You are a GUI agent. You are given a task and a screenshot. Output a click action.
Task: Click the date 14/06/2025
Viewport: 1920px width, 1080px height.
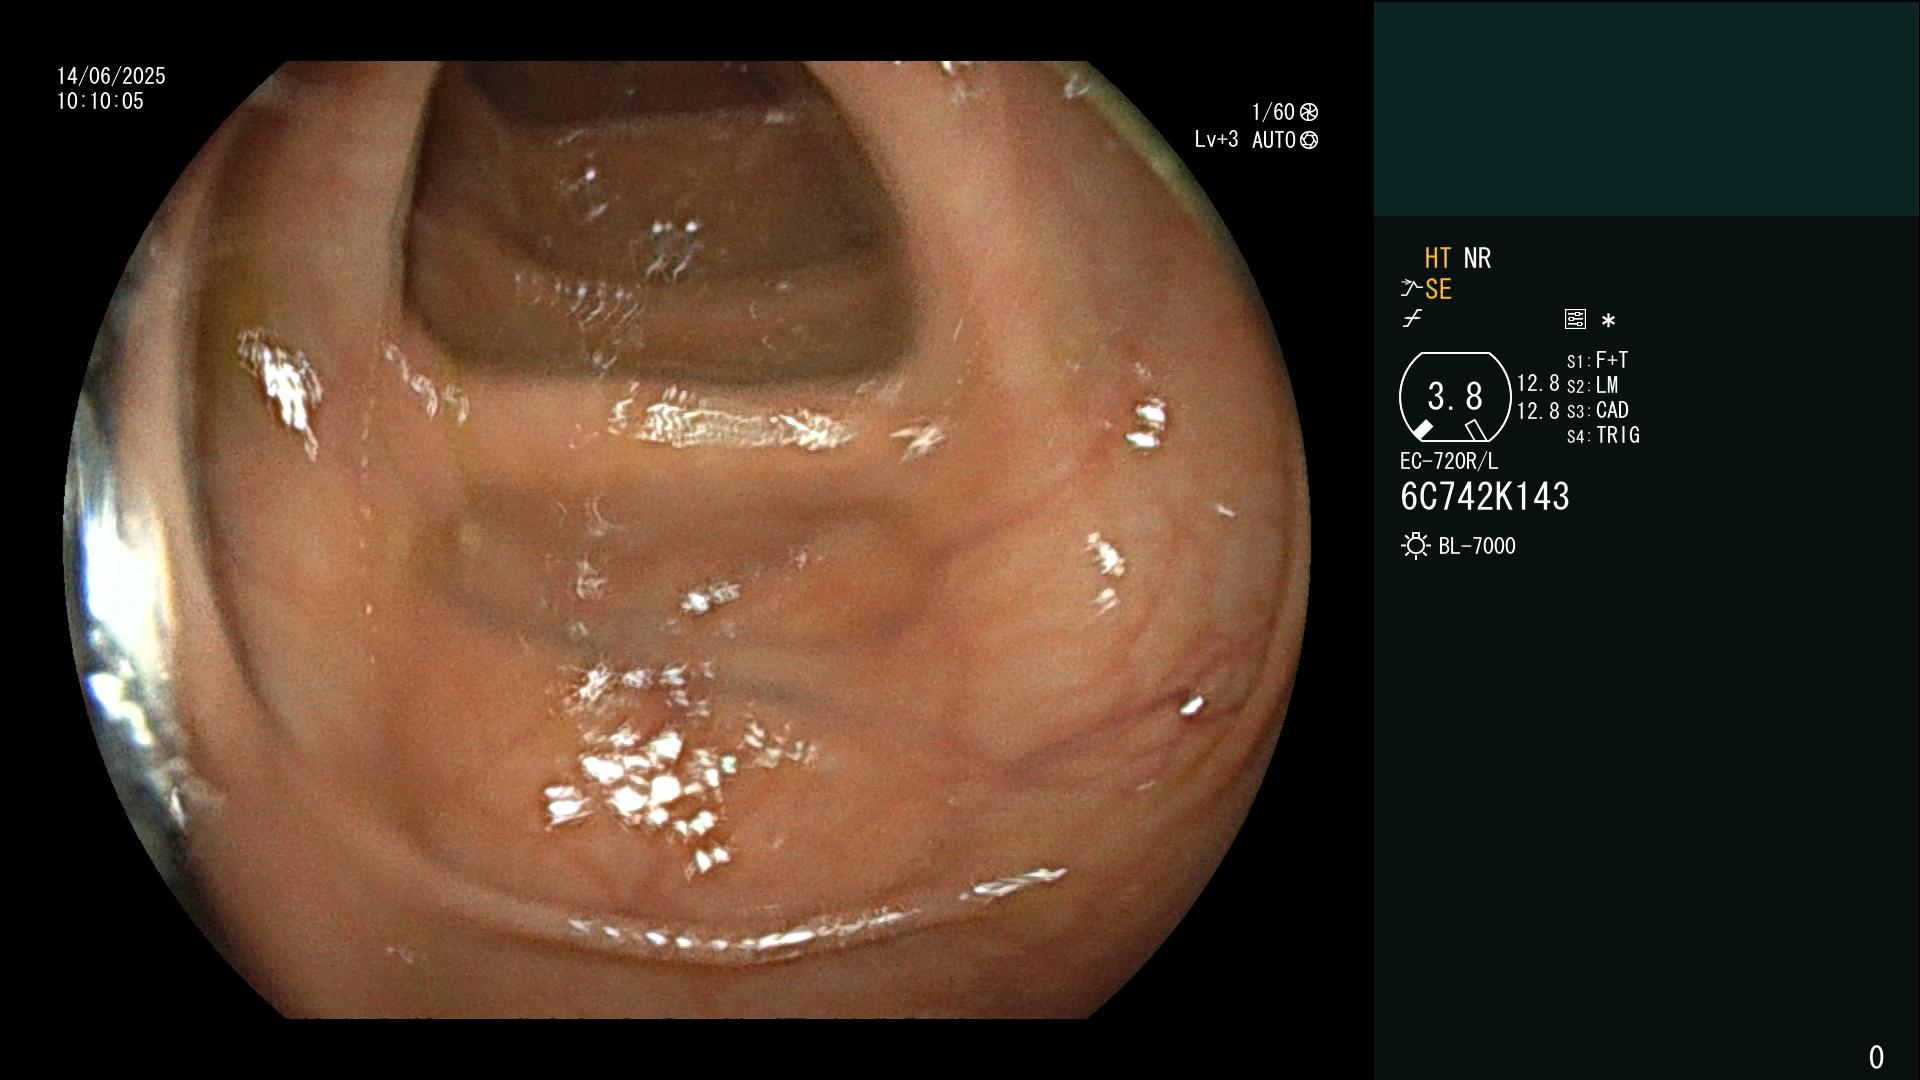(x=111, y=76)
